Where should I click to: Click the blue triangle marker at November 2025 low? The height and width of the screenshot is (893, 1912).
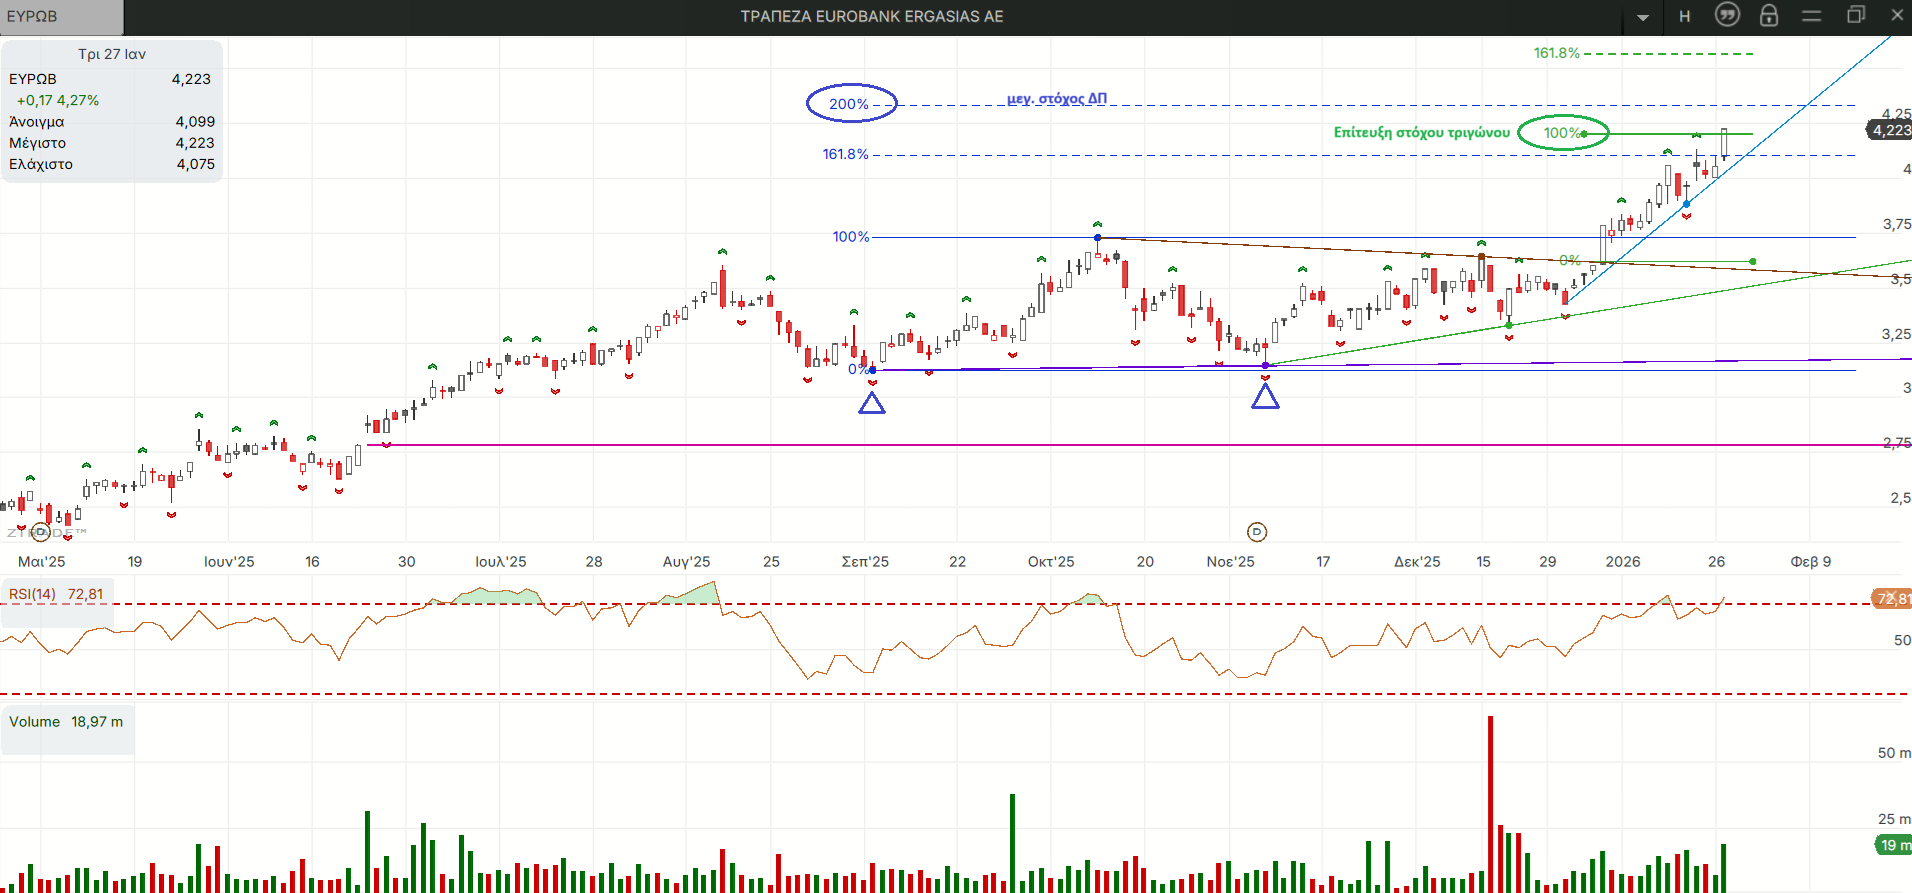[1265, 397]
